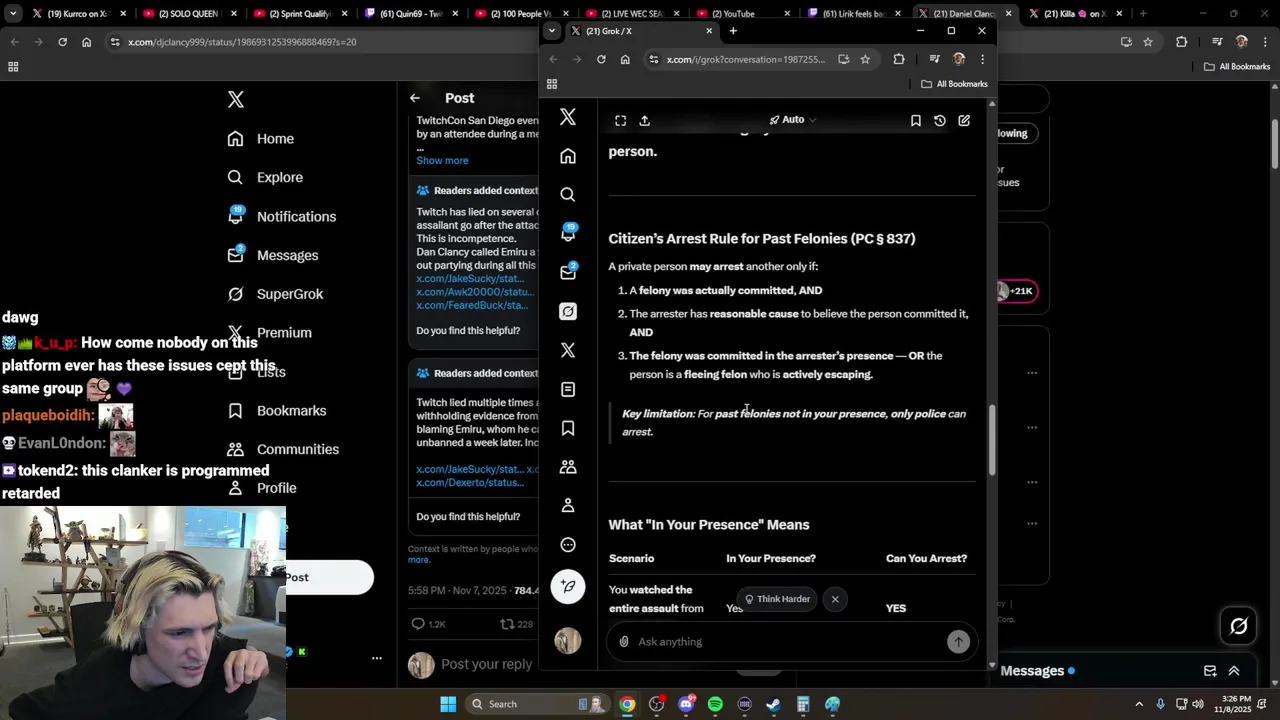Open the Windows Start menu
Screen dimensions: 1280x720
point(448,704)
